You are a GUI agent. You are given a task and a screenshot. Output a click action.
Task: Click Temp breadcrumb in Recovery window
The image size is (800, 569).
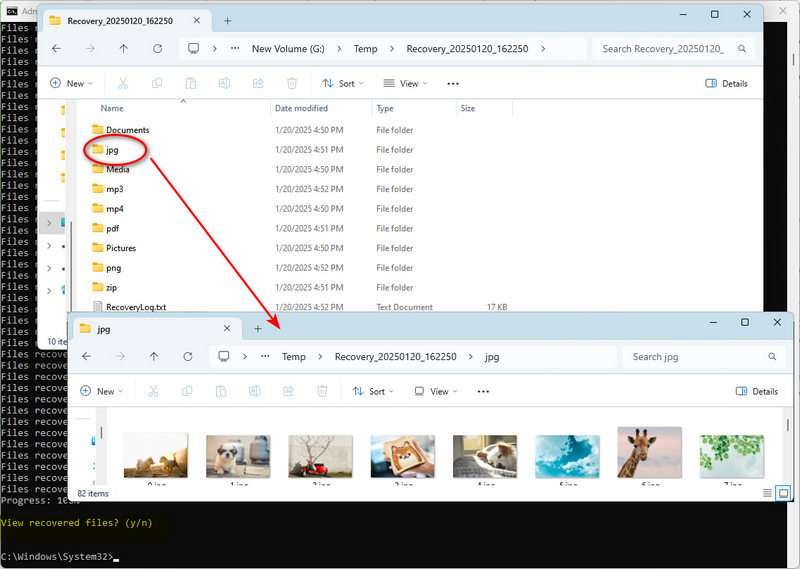[x=365, y=48]
